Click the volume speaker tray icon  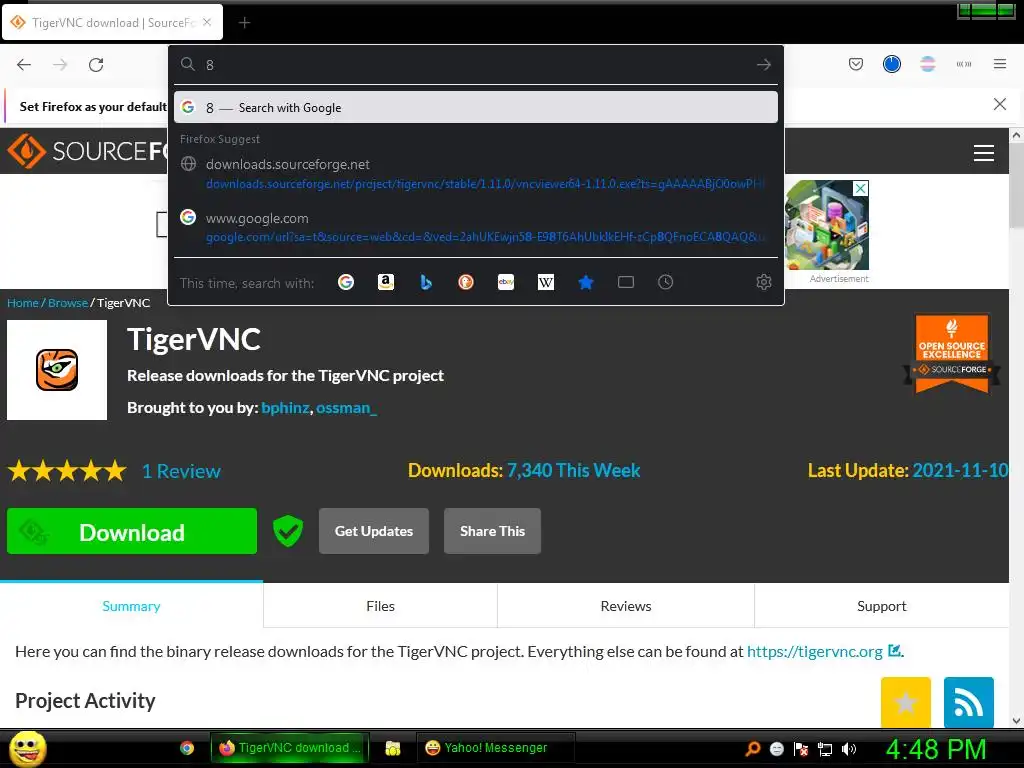point(848,748)
